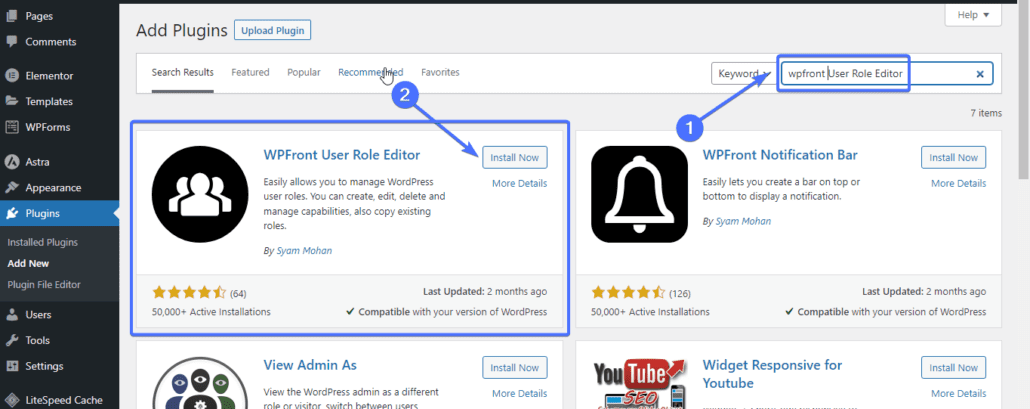Click the Plugins plug icon

11,213
